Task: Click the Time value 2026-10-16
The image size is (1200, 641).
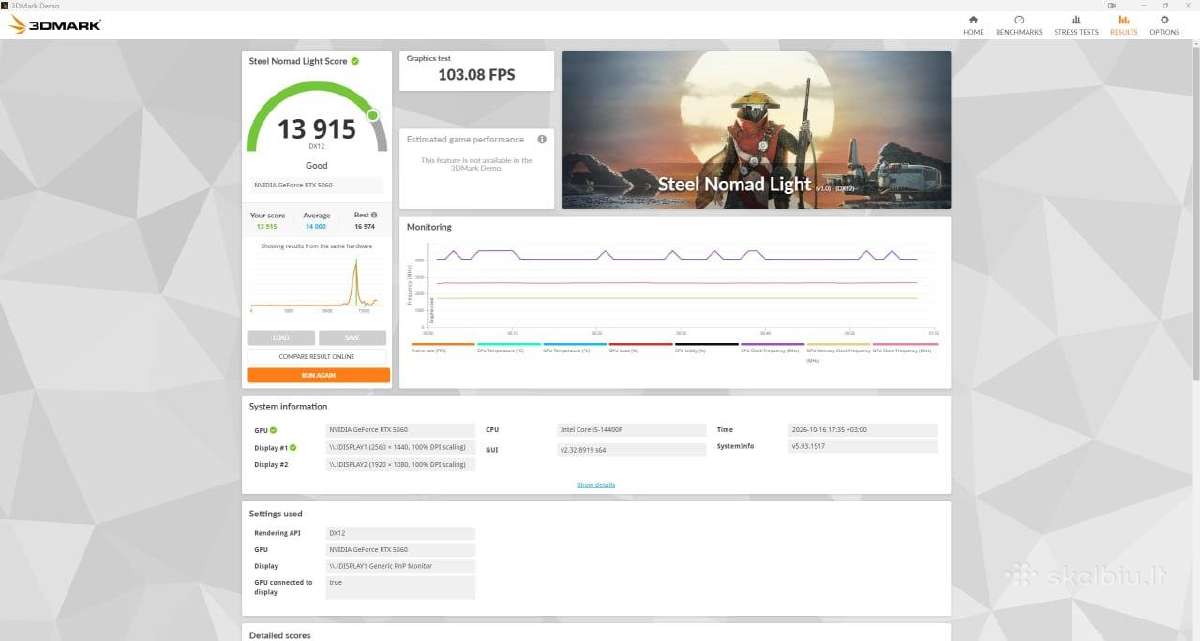Action: [x=863, y=430]
